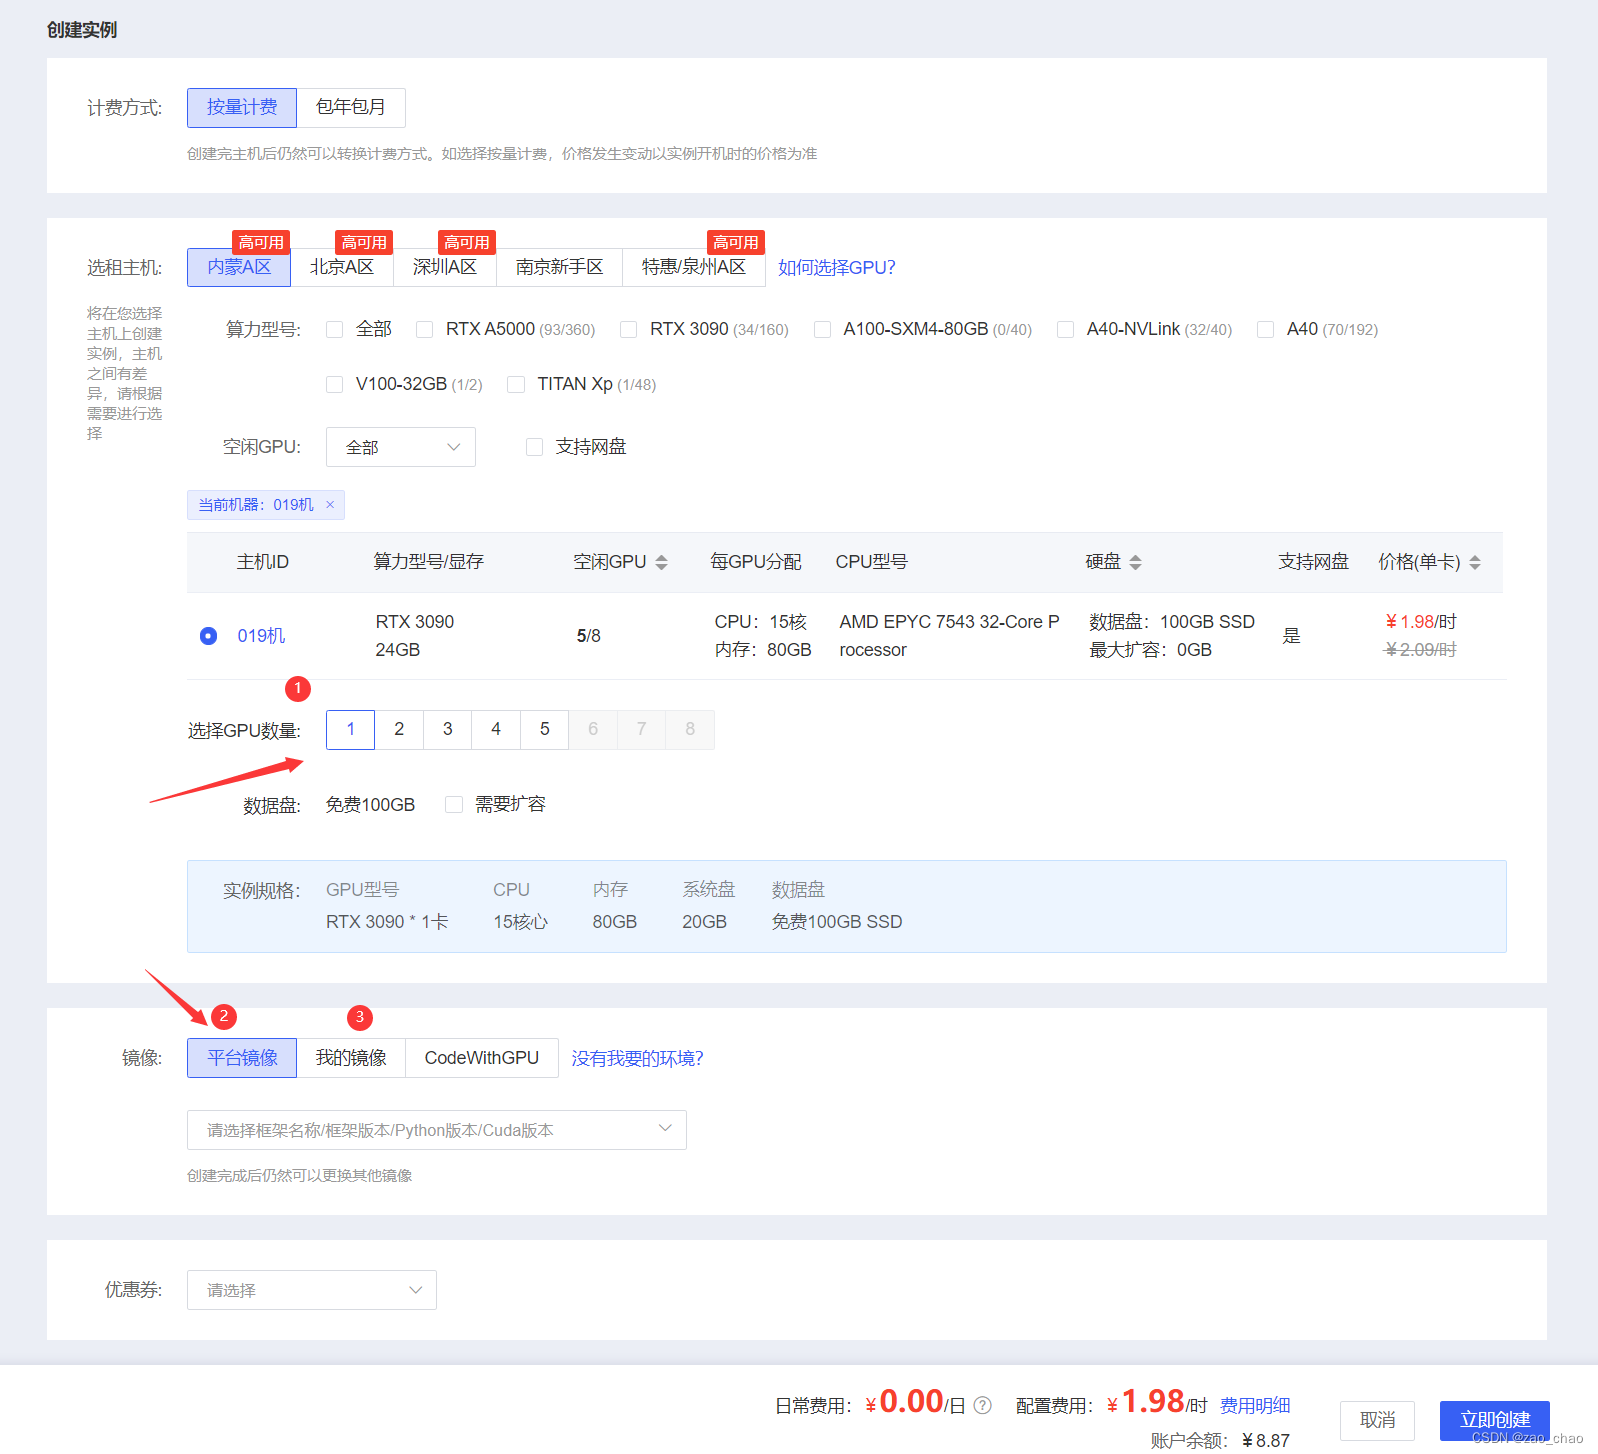Viewport: 1598px width, 1454px height.
Task: Open the framework/Python/Cuda image dropdown
Action: (x=437, y=1130)
